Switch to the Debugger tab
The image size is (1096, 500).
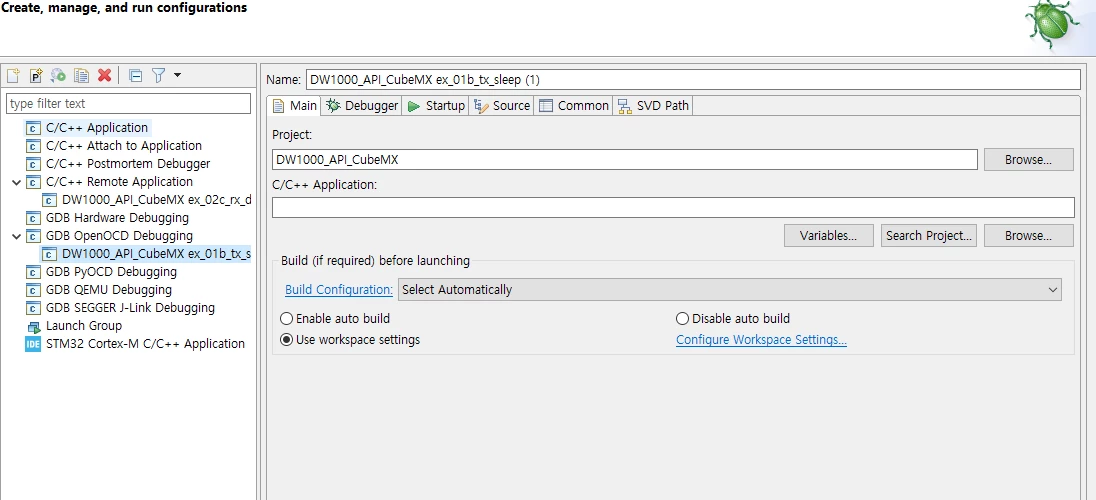pos(362,106)
